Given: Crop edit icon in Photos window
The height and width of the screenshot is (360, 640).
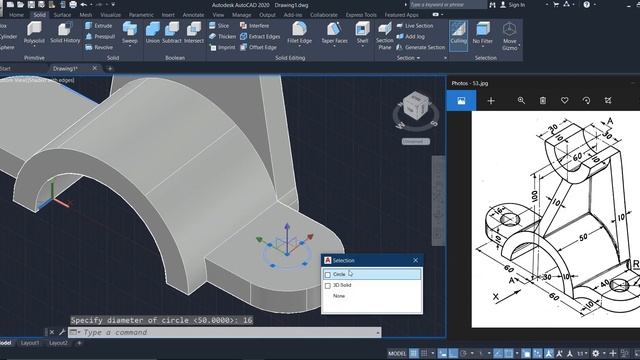Looking at the screenshot, I should pos(608,100).
